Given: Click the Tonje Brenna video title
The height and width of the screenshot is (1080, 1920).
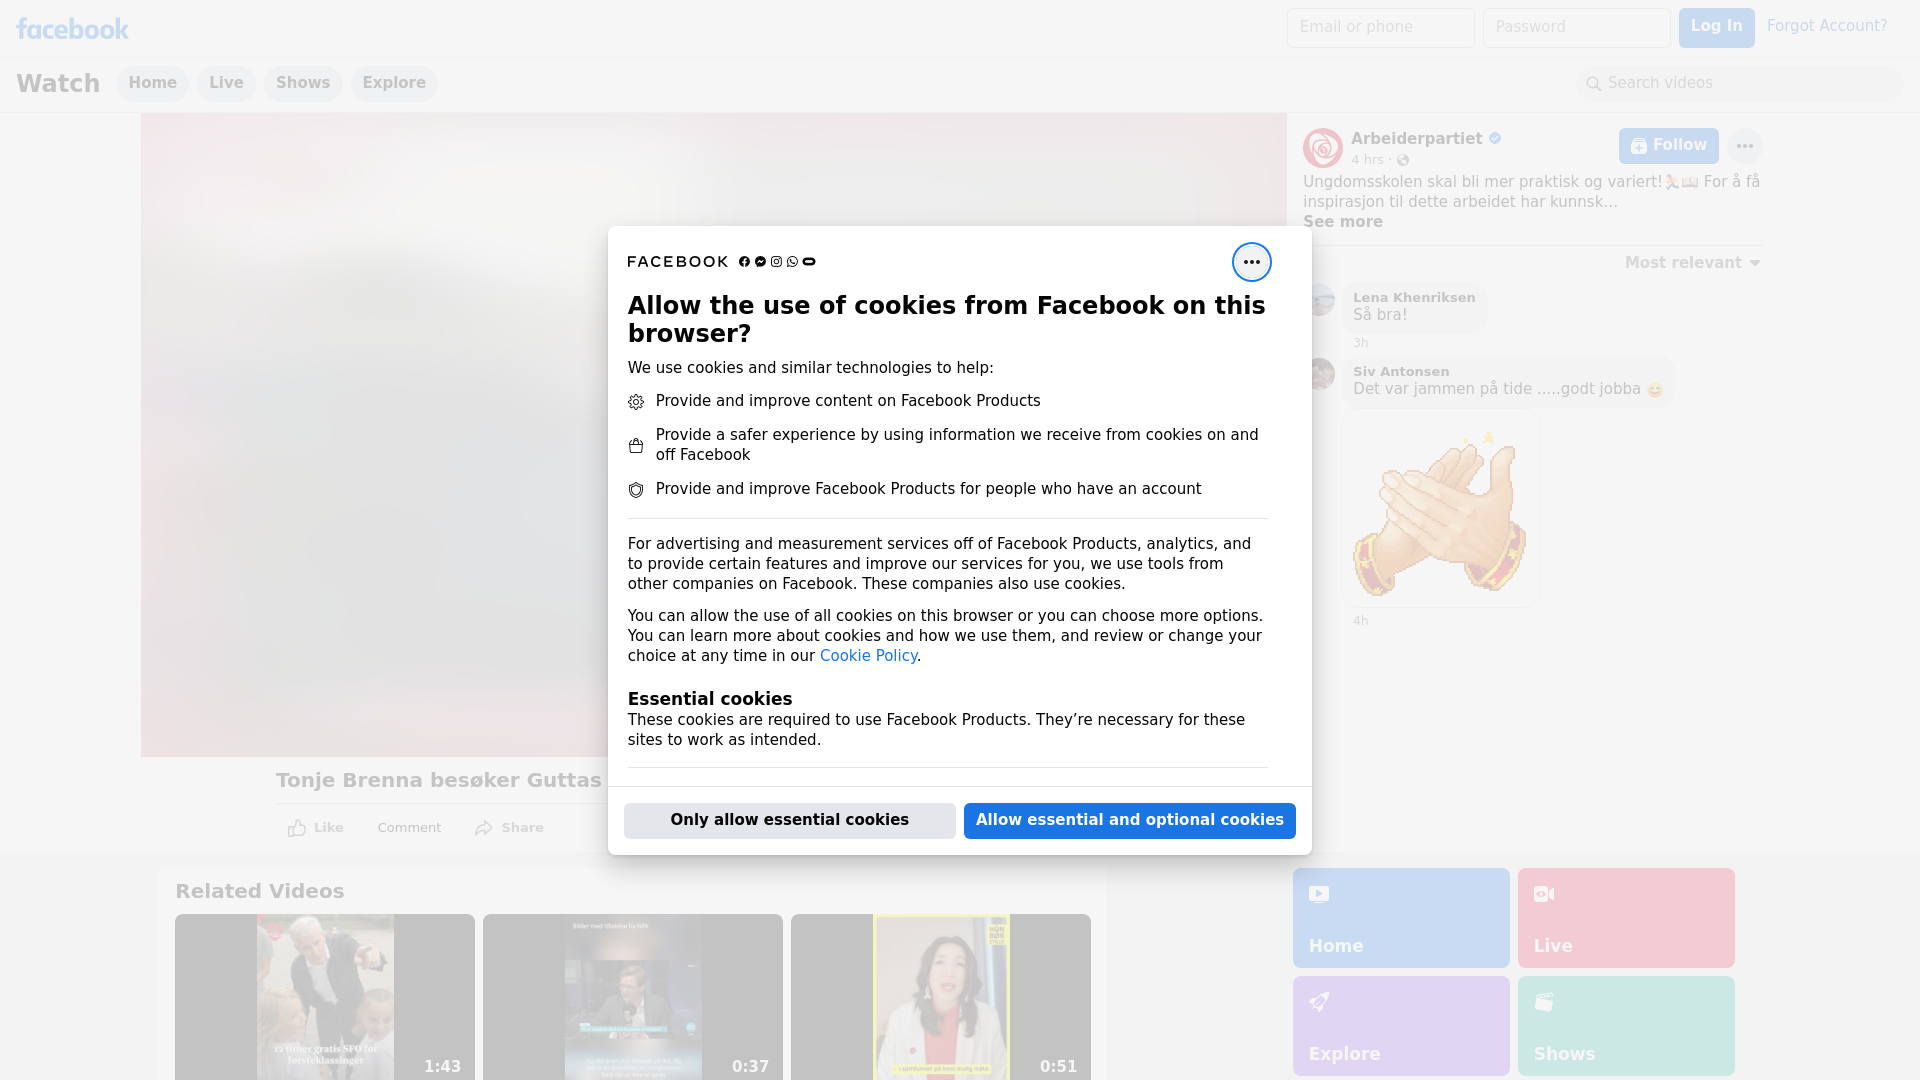Looking at the screenshot, I should tap(439, 780).
